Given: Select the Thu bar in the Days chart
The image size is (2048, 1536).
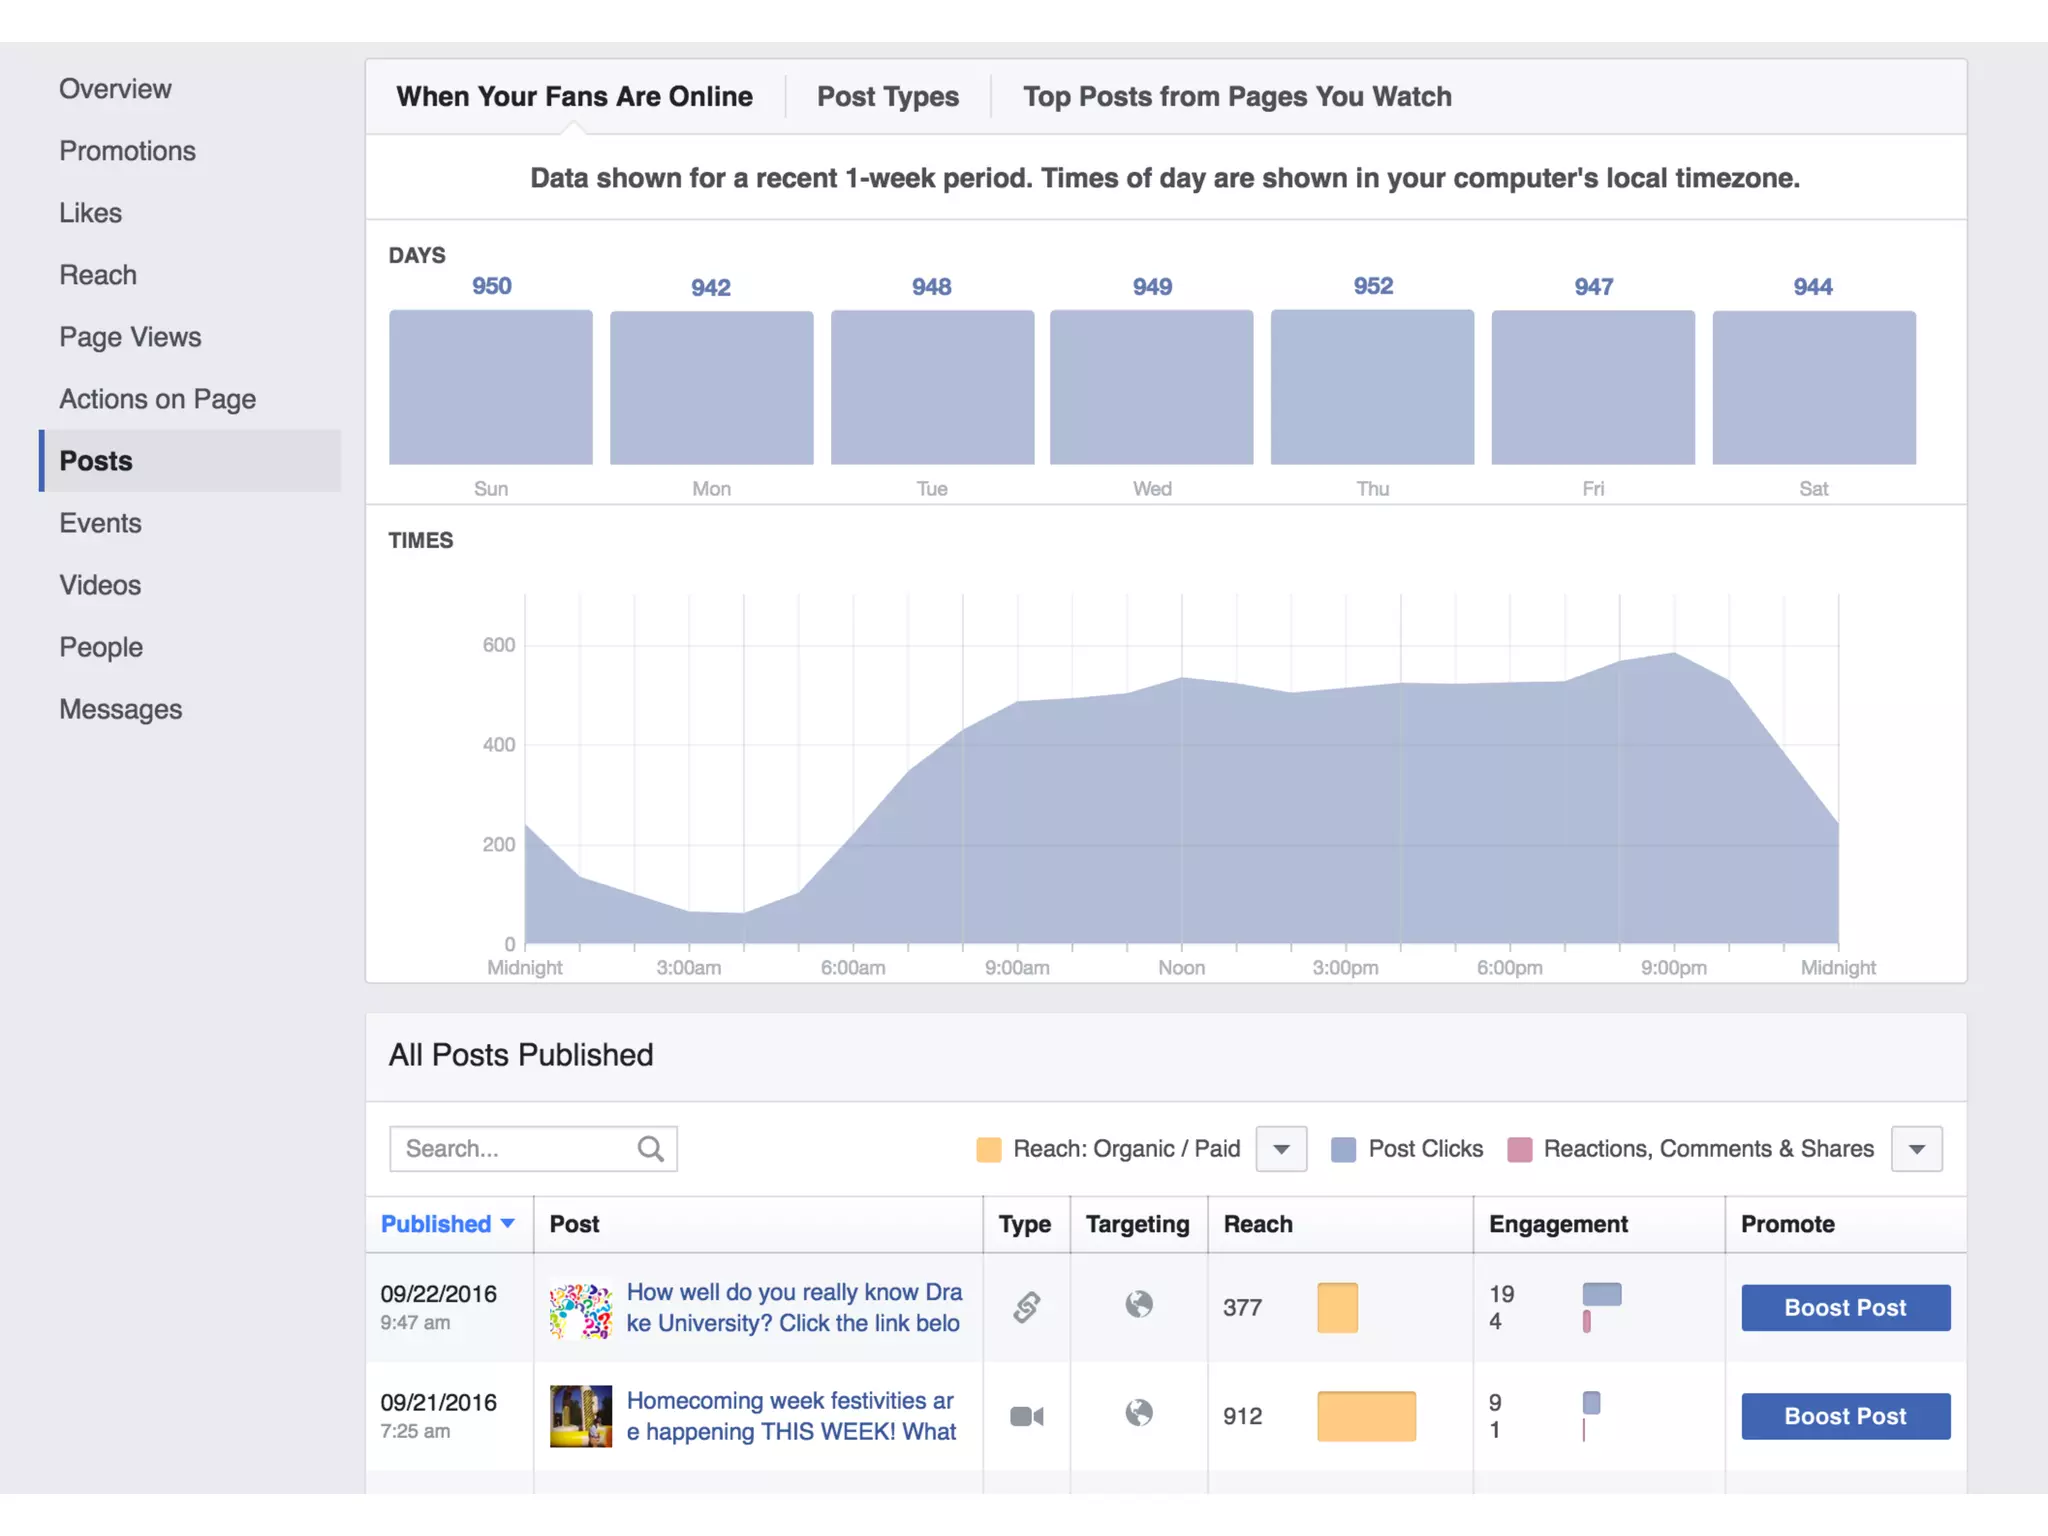Looking at the screenshot, I should pos(1372,387).
